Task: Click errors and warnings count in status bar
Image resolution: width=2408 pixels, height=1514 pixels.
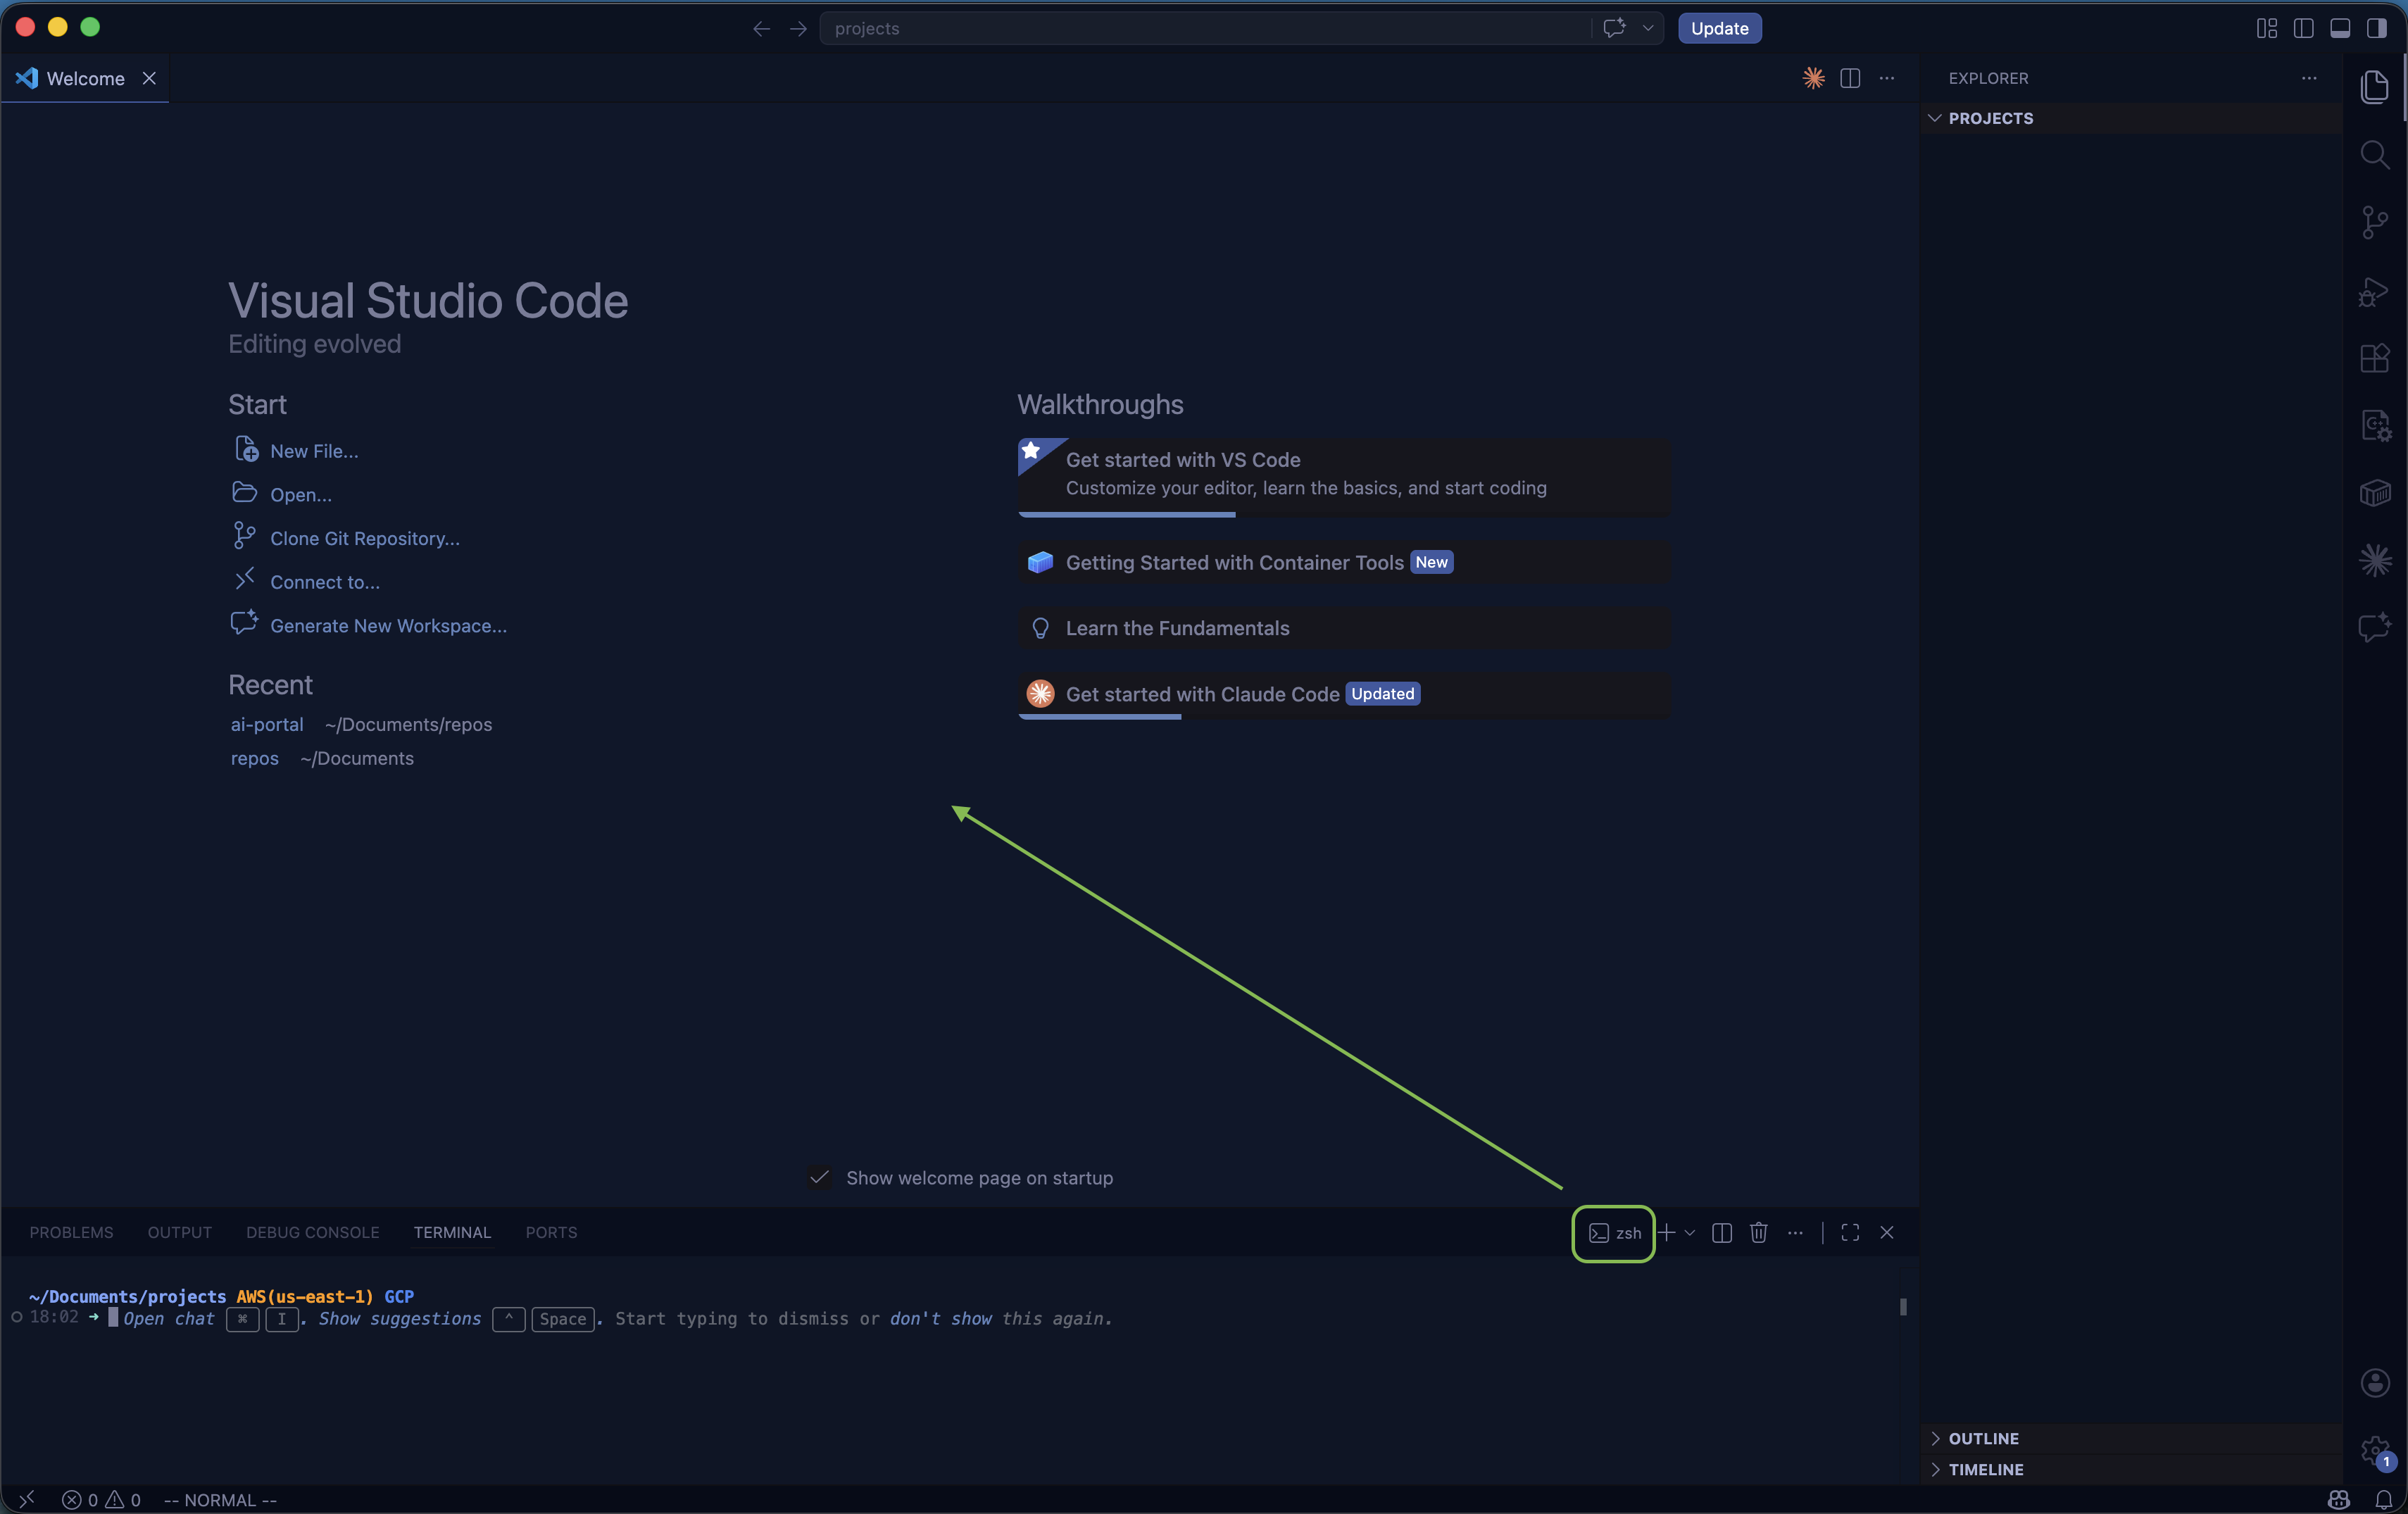Action: pos(101,1499)
